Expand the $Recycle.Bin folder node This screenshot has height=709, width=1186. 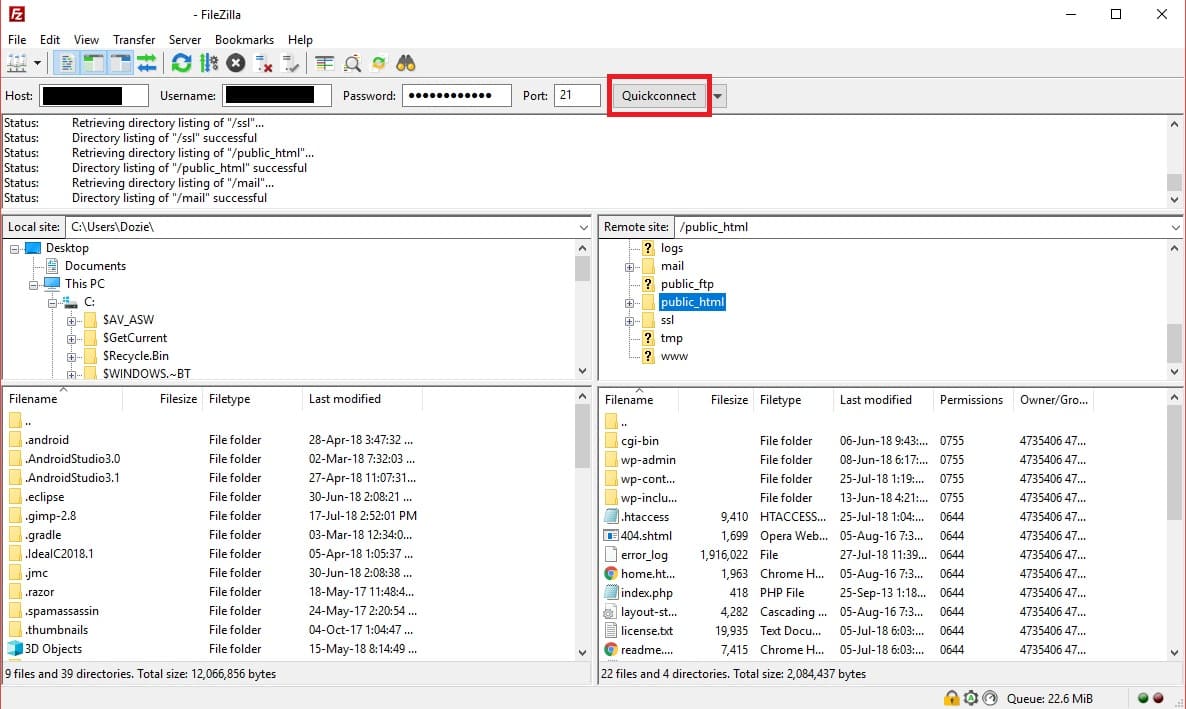pos(71,357)
